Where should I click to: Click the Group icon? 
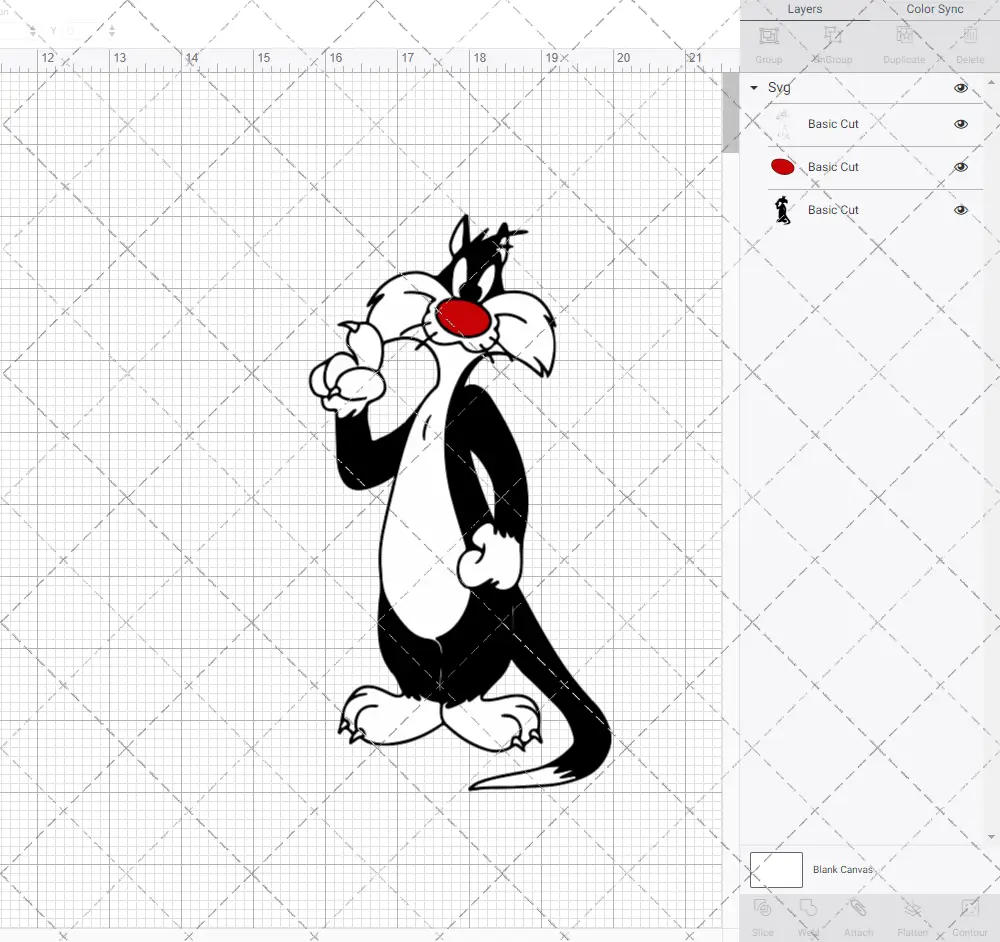(768, 36)
